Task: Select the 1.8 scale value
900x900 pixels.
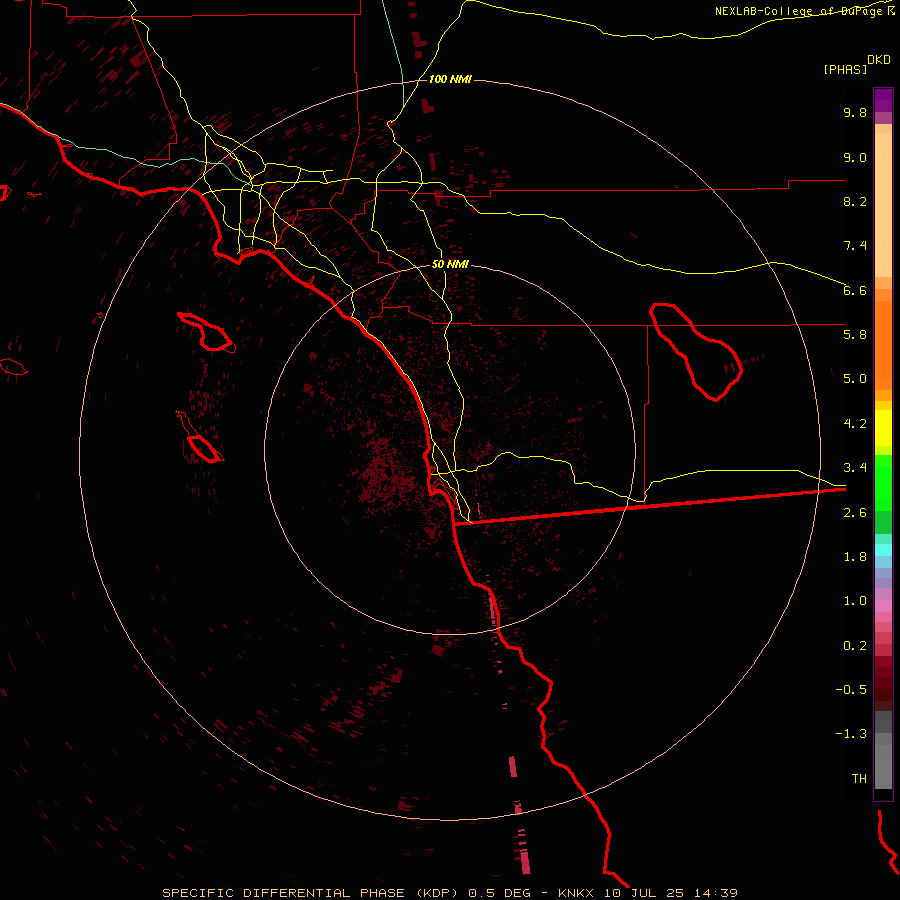Action: [x=855, y=557]
